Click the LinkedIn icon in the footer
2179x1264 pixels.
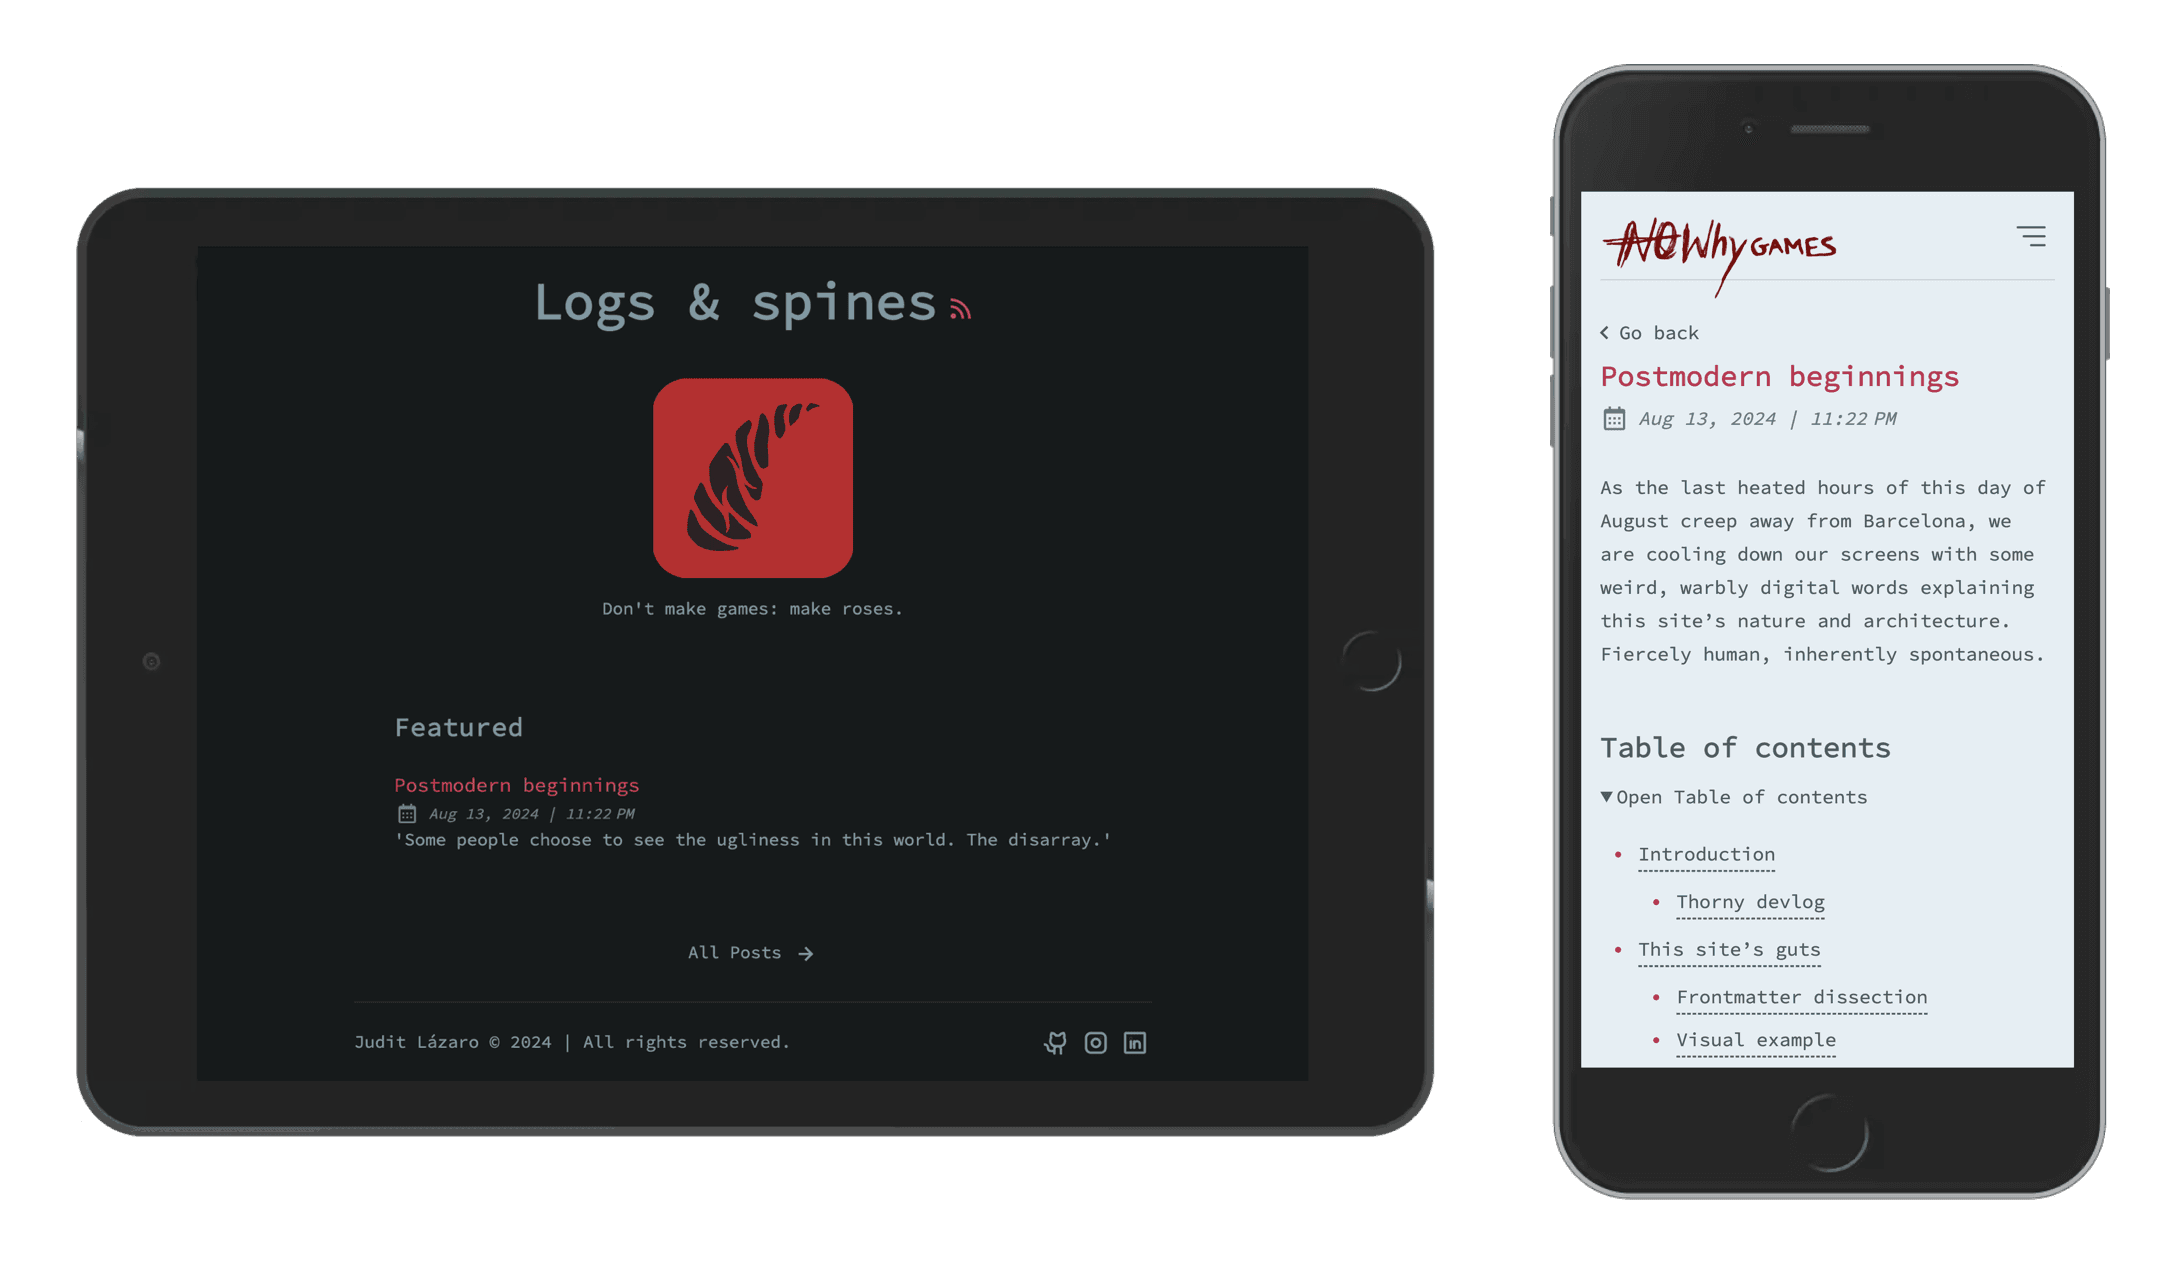point(1135,1041)
